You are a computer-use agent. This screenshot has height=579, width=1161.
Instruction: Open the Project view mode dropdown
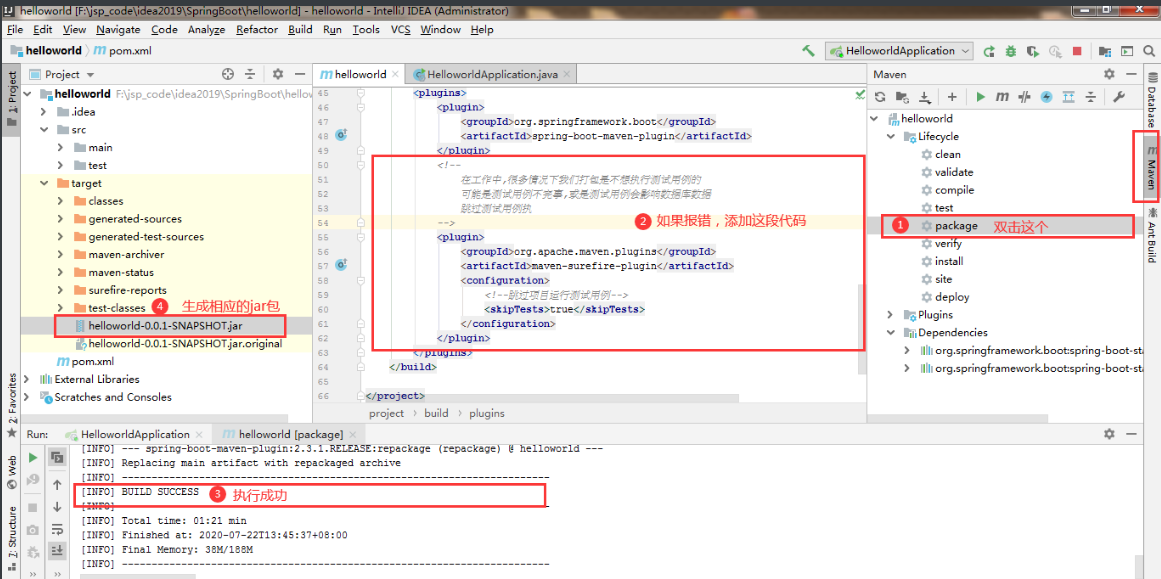(62, 75)
